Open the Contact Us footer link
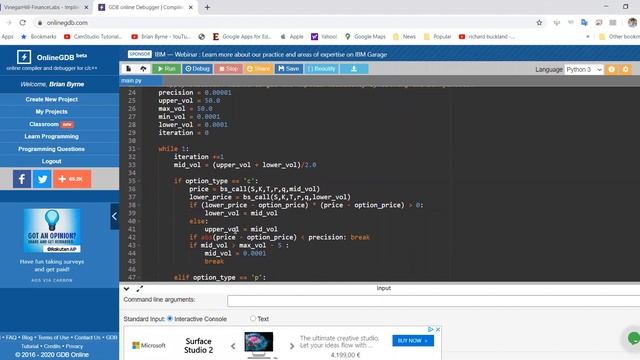640x360 pixels. point(87,338)
